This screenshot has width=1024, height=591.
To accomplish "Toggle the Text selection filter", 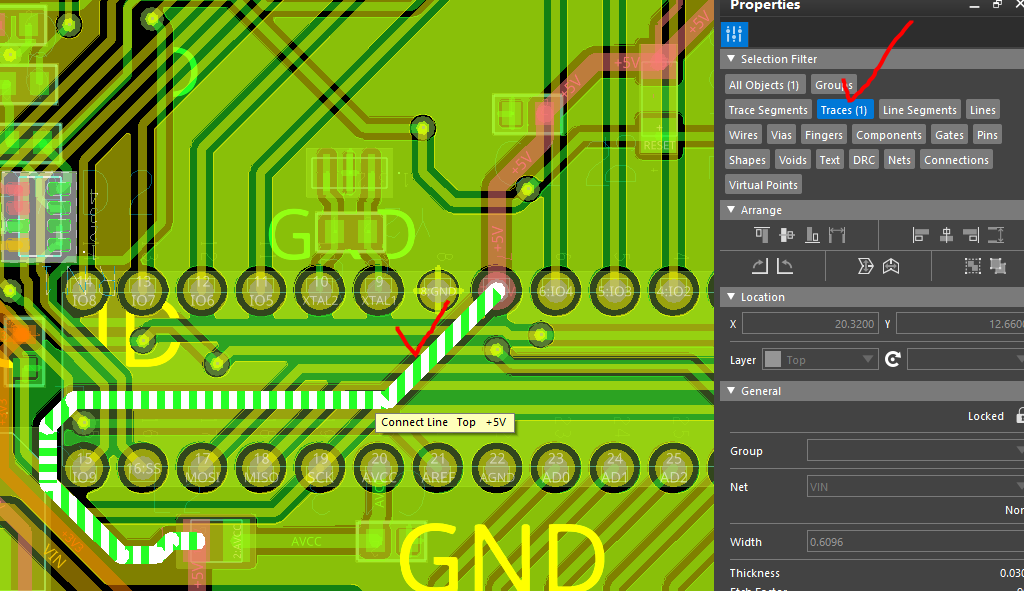I will point(829,160).
